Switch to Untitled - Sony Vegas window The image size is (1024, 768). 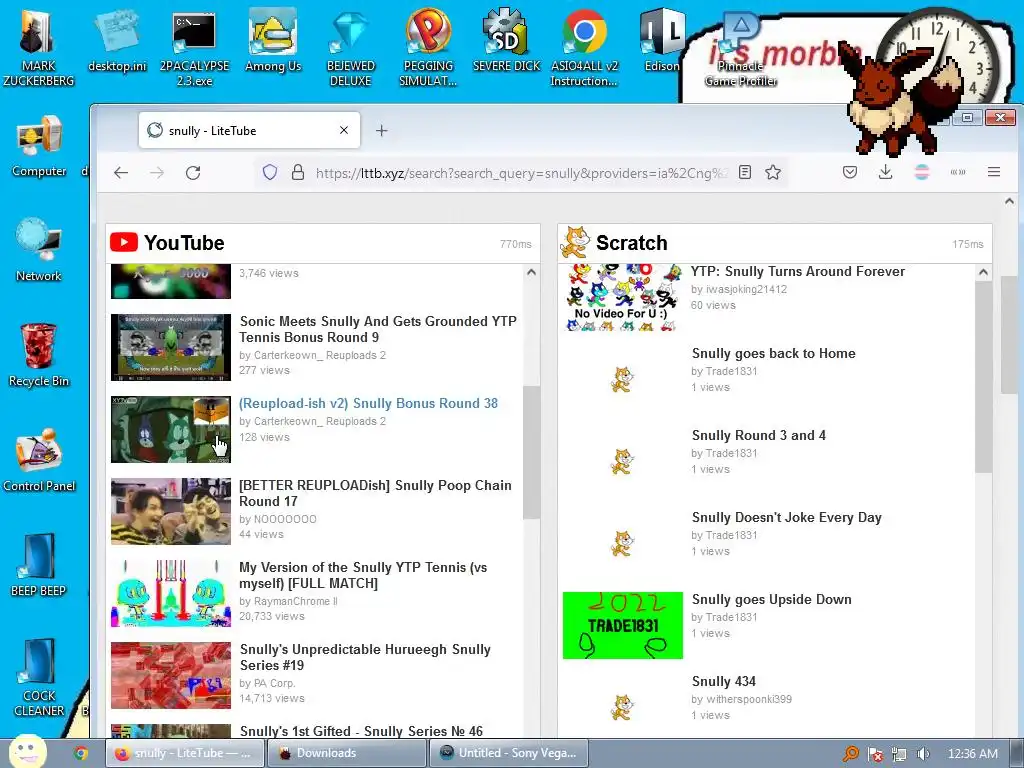(509, 753)
